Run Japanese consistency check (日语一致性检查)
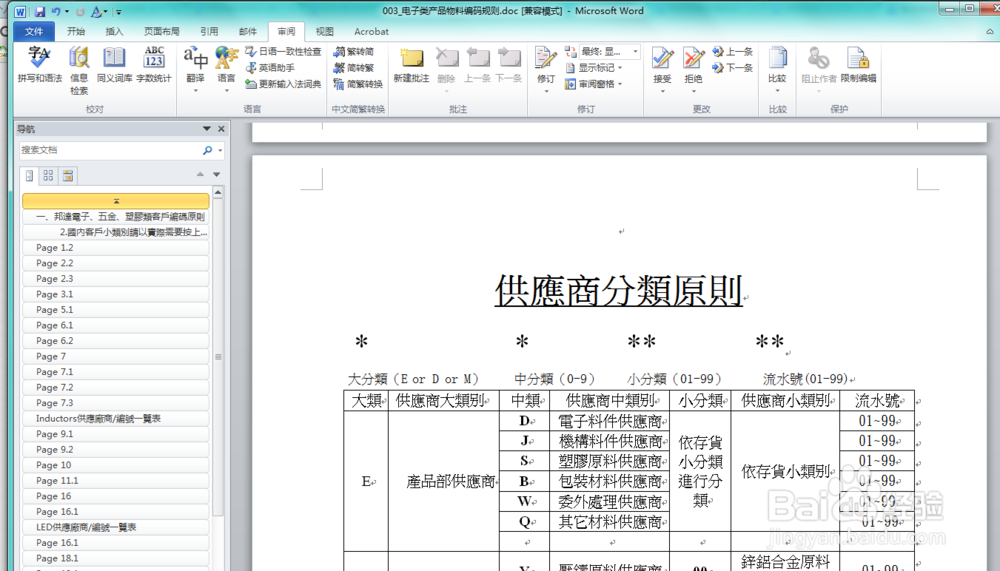The image size is (1000, 571). (x=283, y=51)
